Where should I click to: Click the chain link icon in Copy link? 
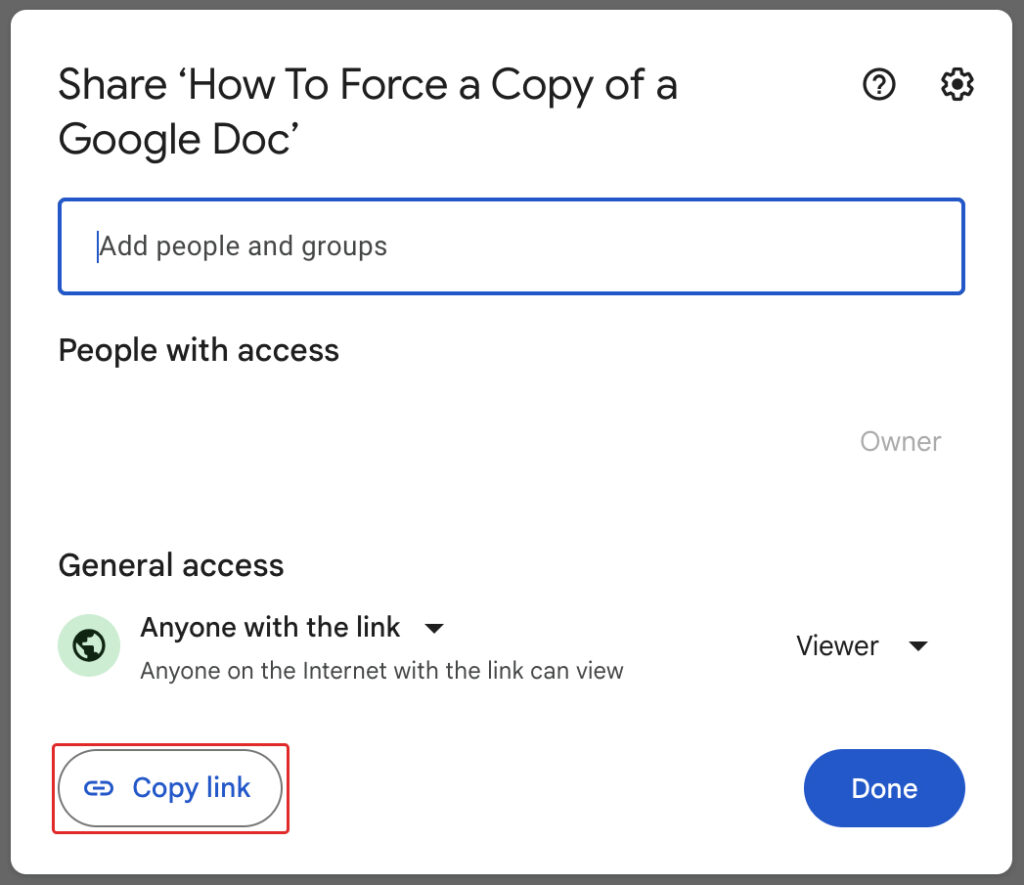[99, 788]
